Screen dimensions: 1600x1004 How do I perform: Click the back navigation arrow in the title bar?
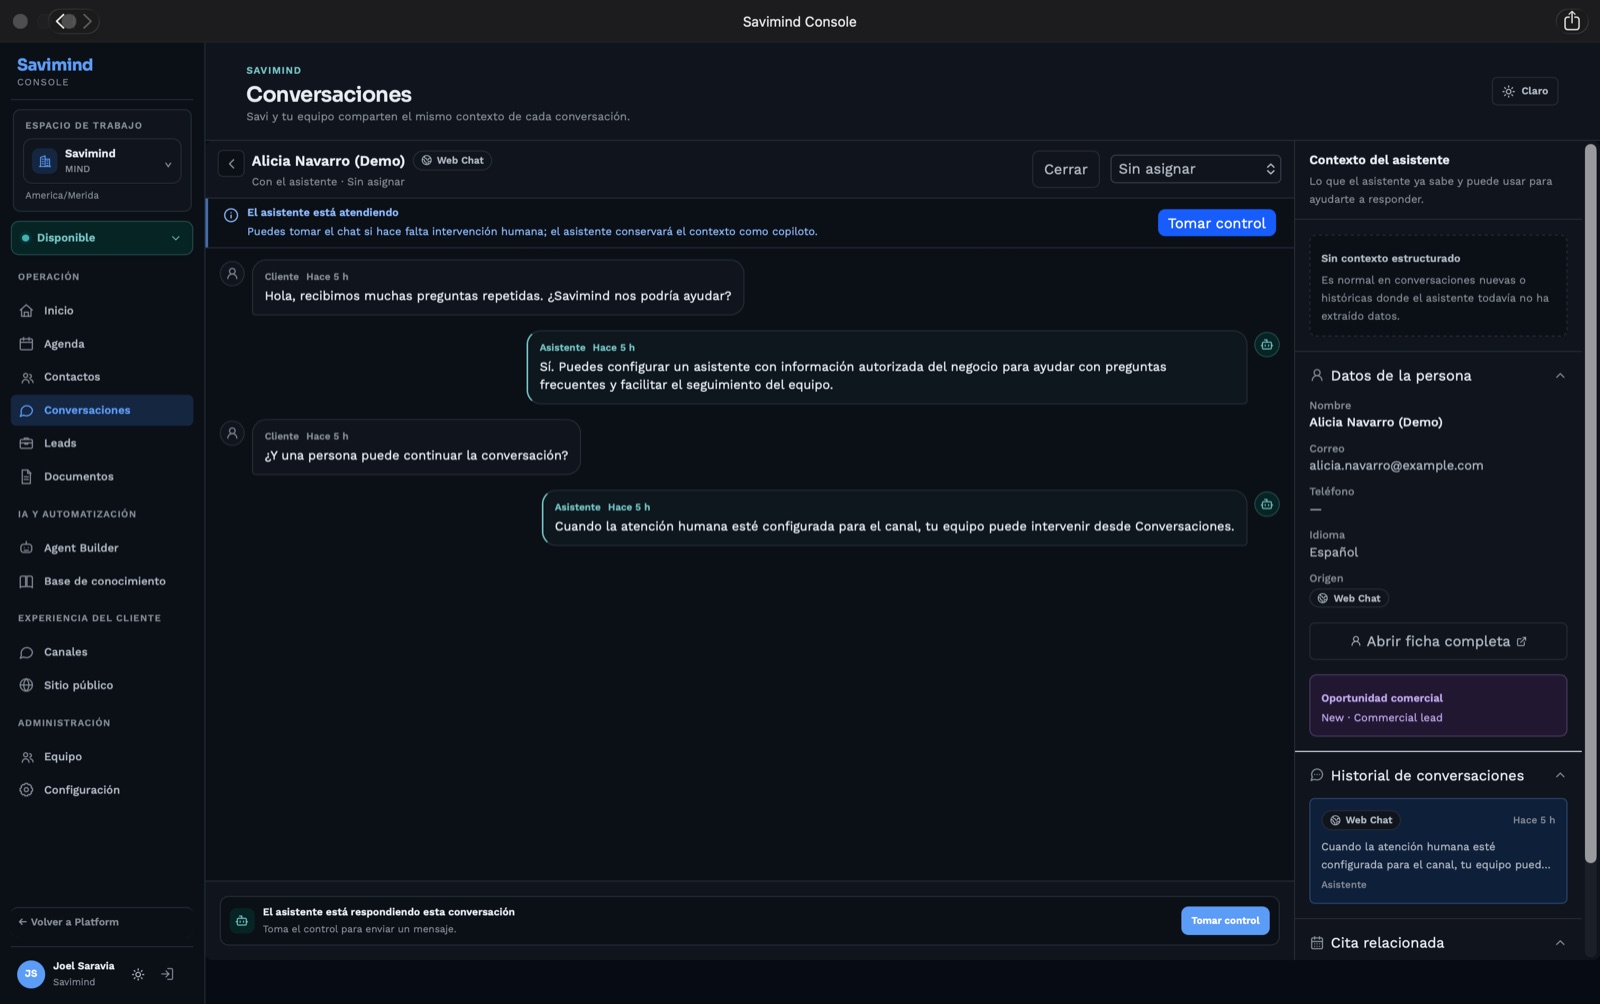click(62, 21)
